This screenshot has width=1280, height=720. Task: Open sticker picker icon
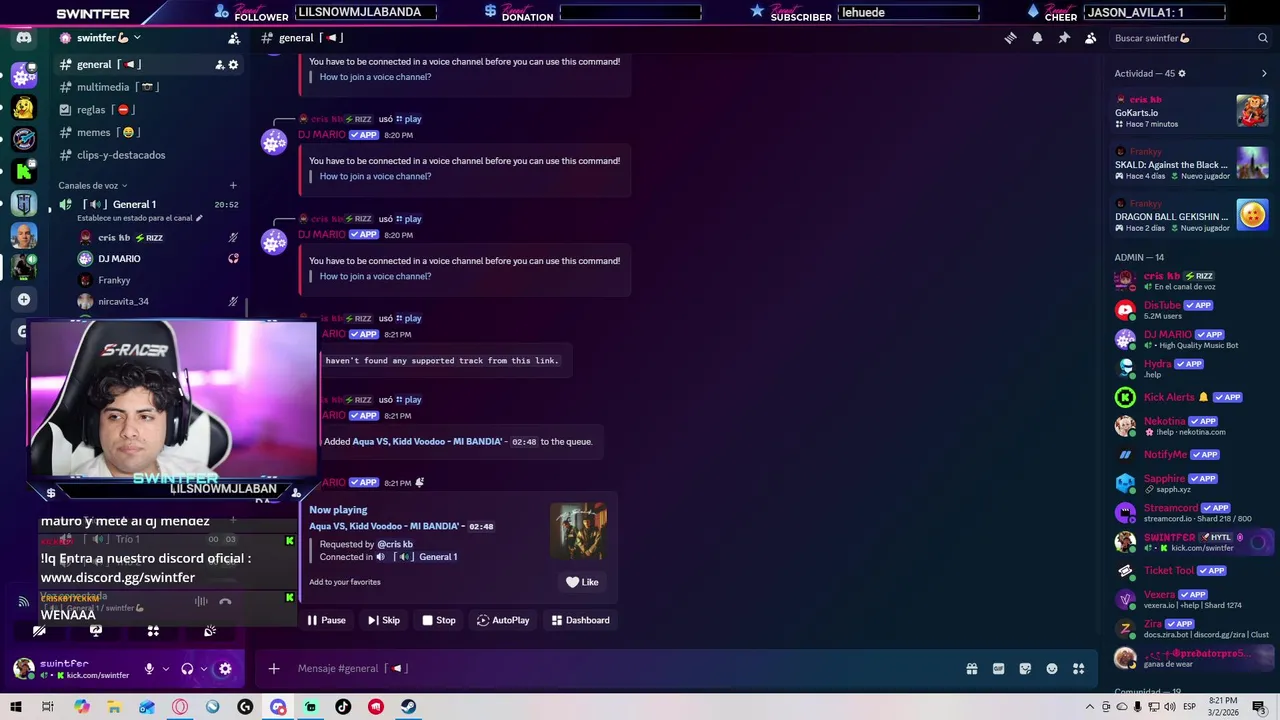(1025, 669)
